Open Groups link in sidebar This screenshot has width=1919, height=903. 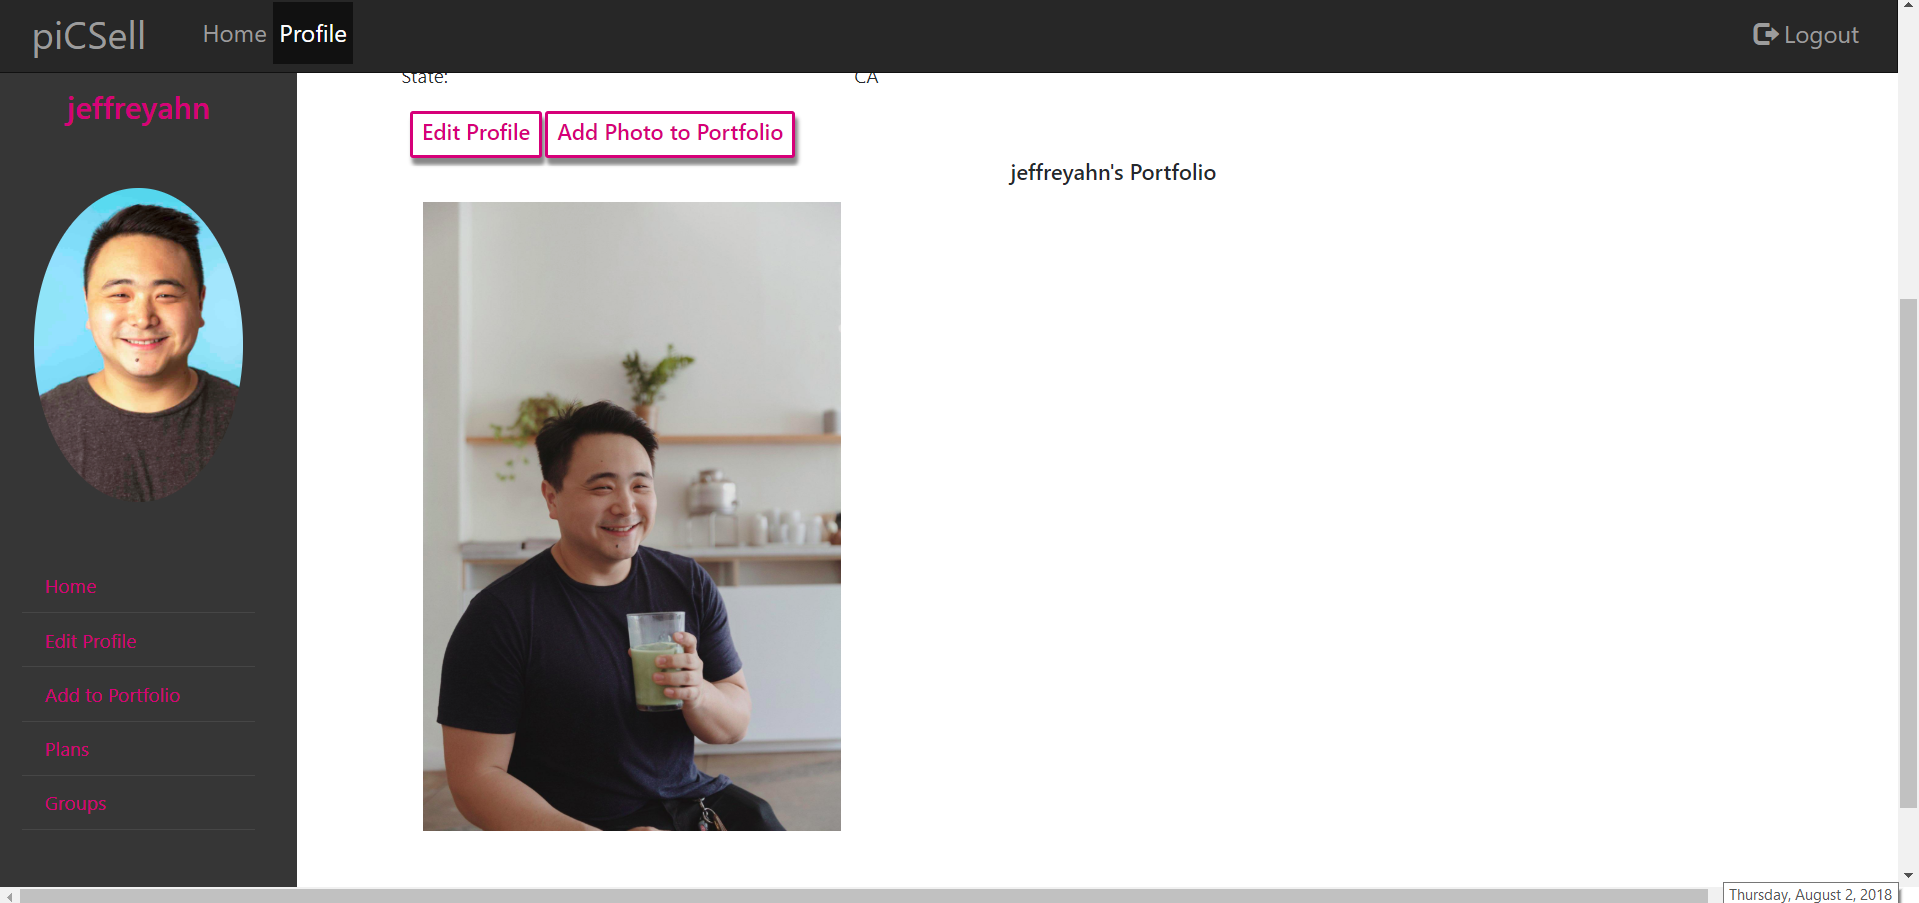[76, 803]
